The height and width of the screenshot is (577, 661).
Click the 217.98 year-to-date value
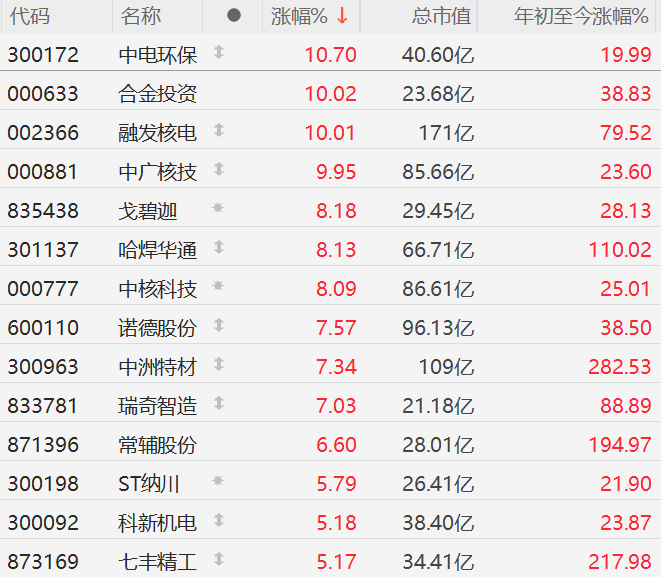click(620, 562)
